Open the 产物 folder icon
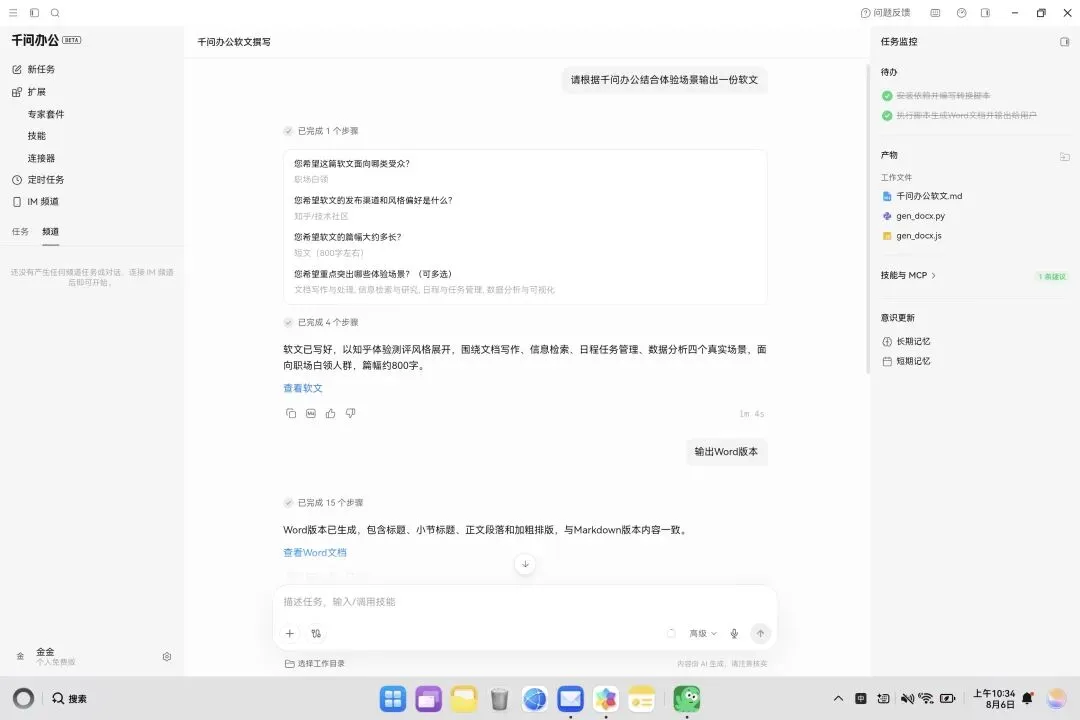This screenshot has height=720, width=1080. pos(1064,156)
